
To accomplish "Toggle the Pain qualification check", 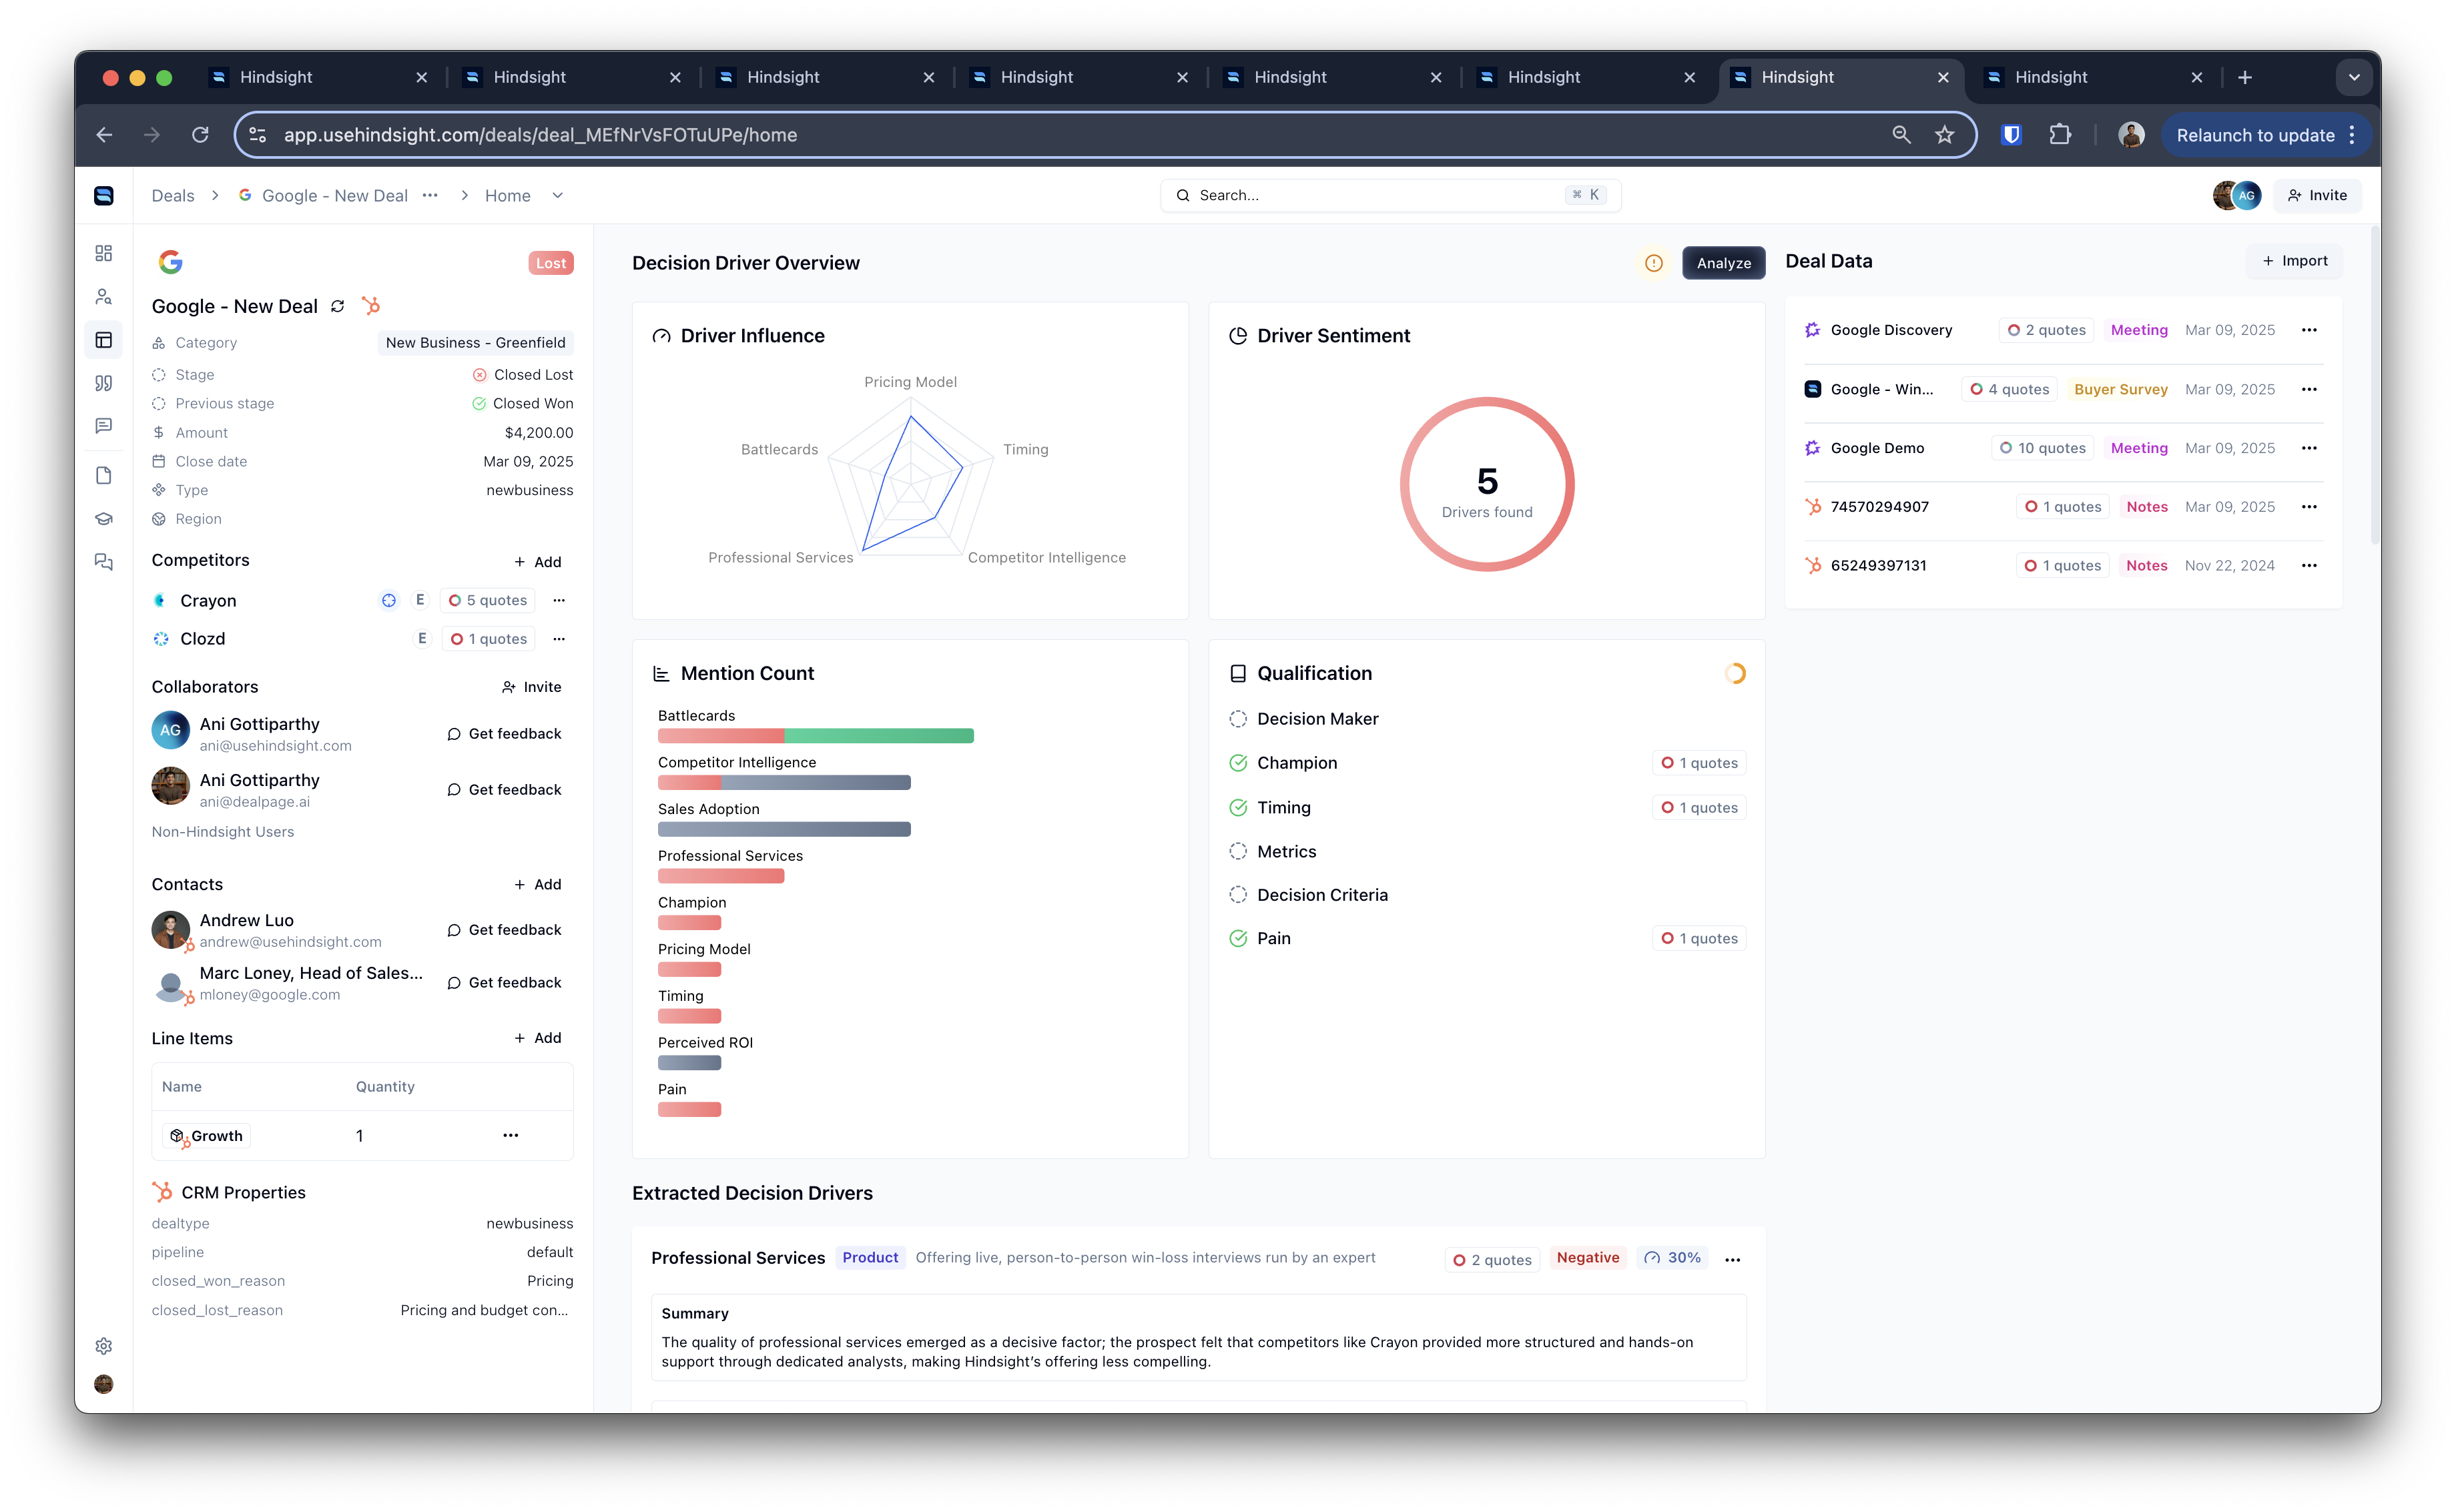I will (1238, 939).
